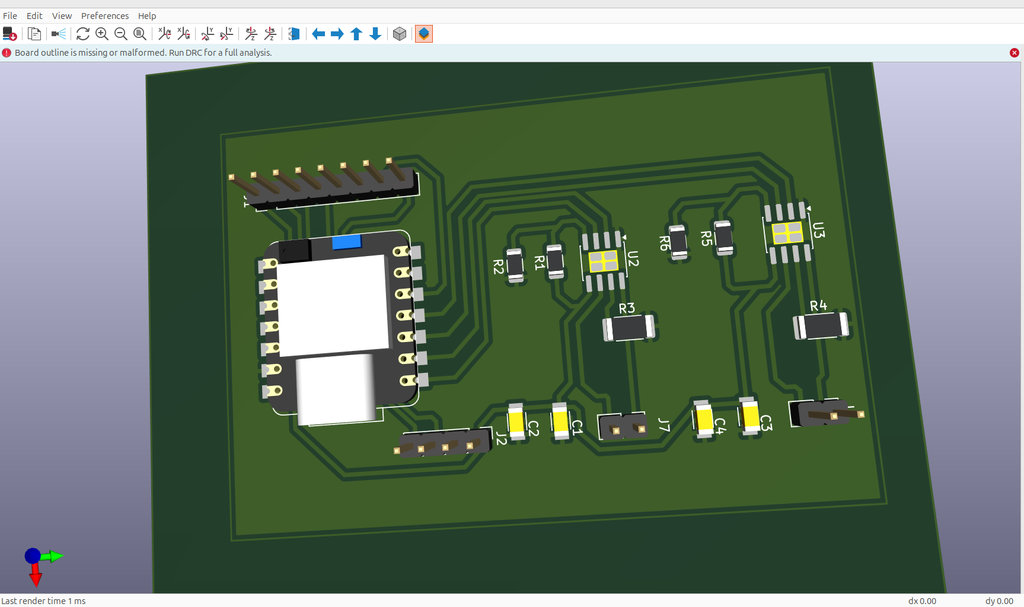Click the angled 2-pin header beside C3

tap(825, 412)
